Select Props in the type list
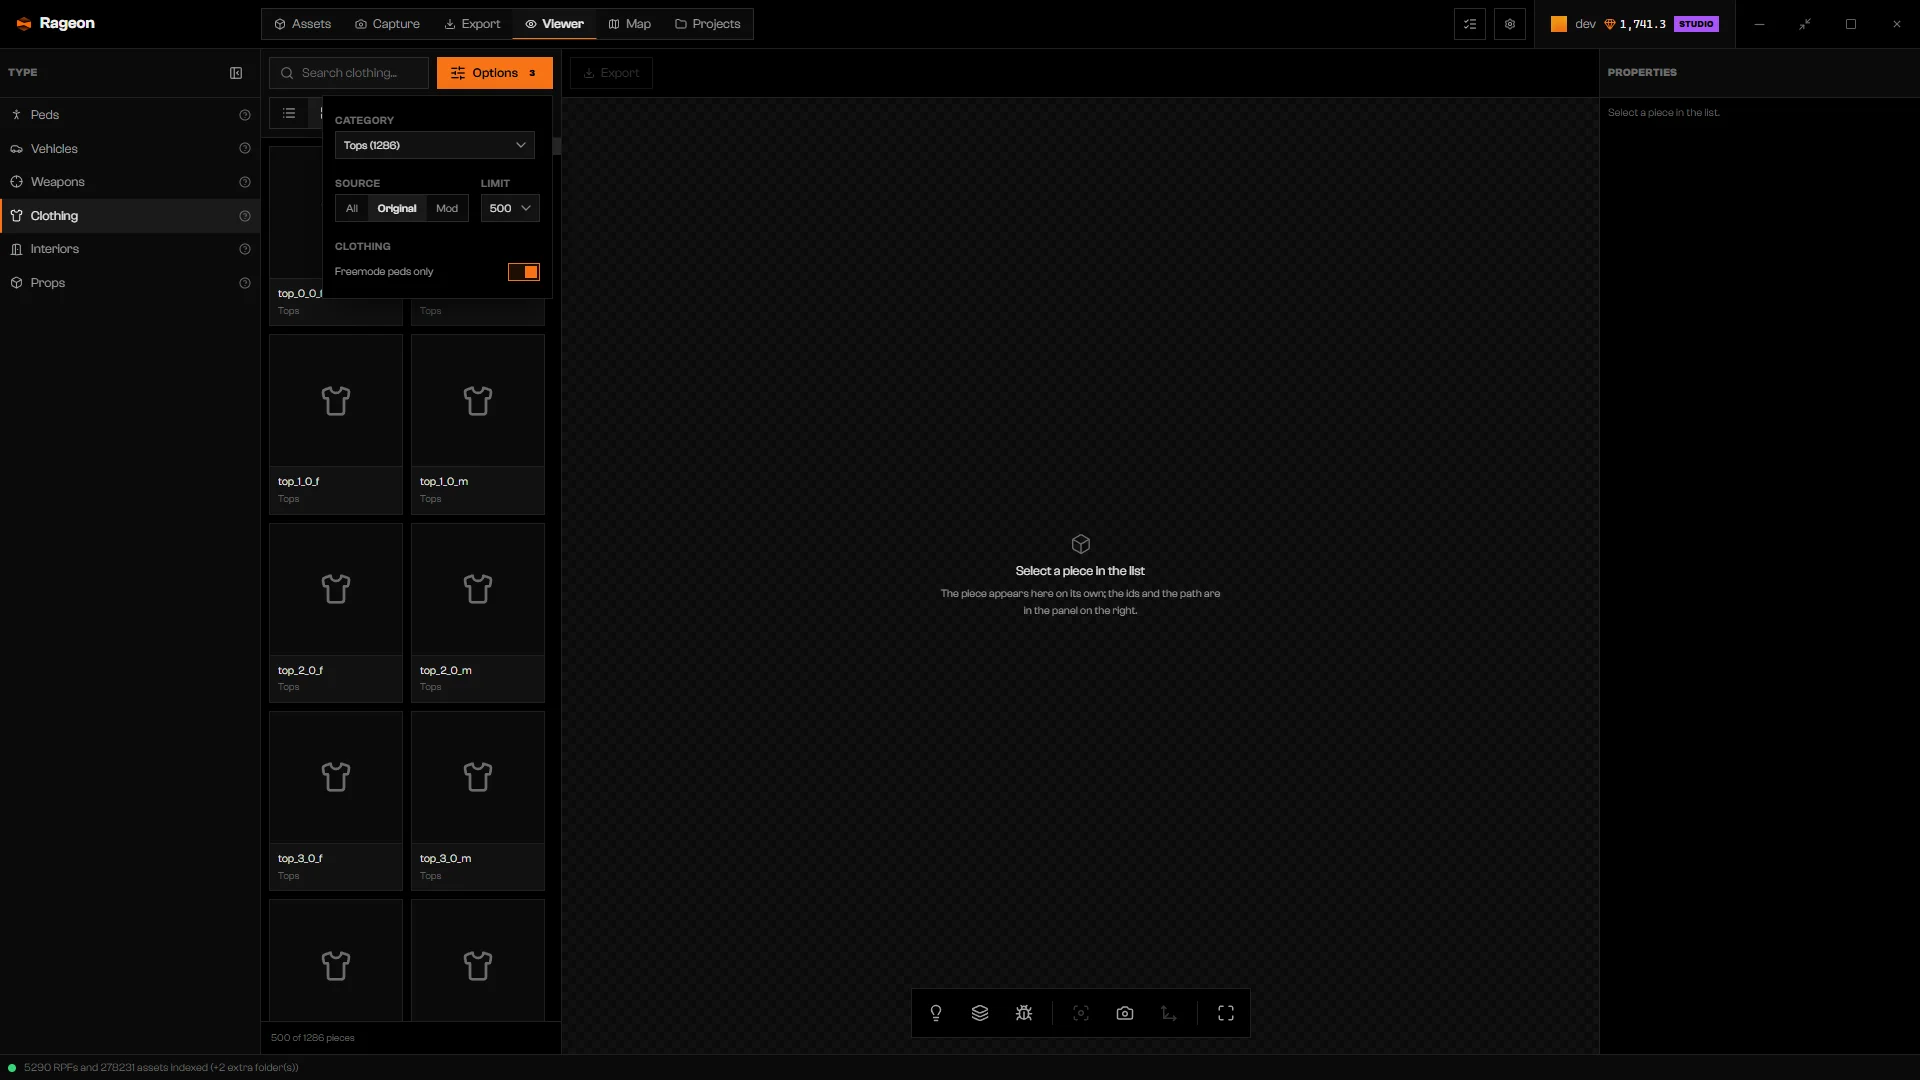Viewport: 1920px width, 1080px height. coord(130,283)
